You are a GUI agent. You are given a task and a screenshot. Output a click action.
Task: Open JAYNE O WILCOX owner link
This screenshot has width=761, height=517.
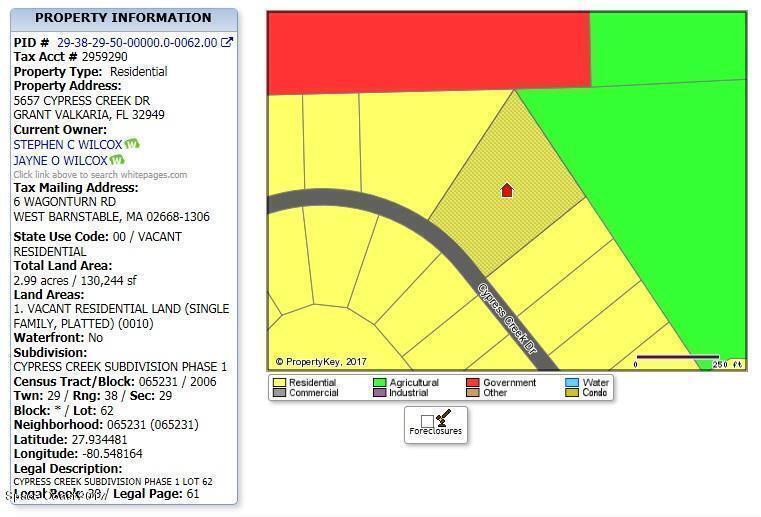[60, 160]
